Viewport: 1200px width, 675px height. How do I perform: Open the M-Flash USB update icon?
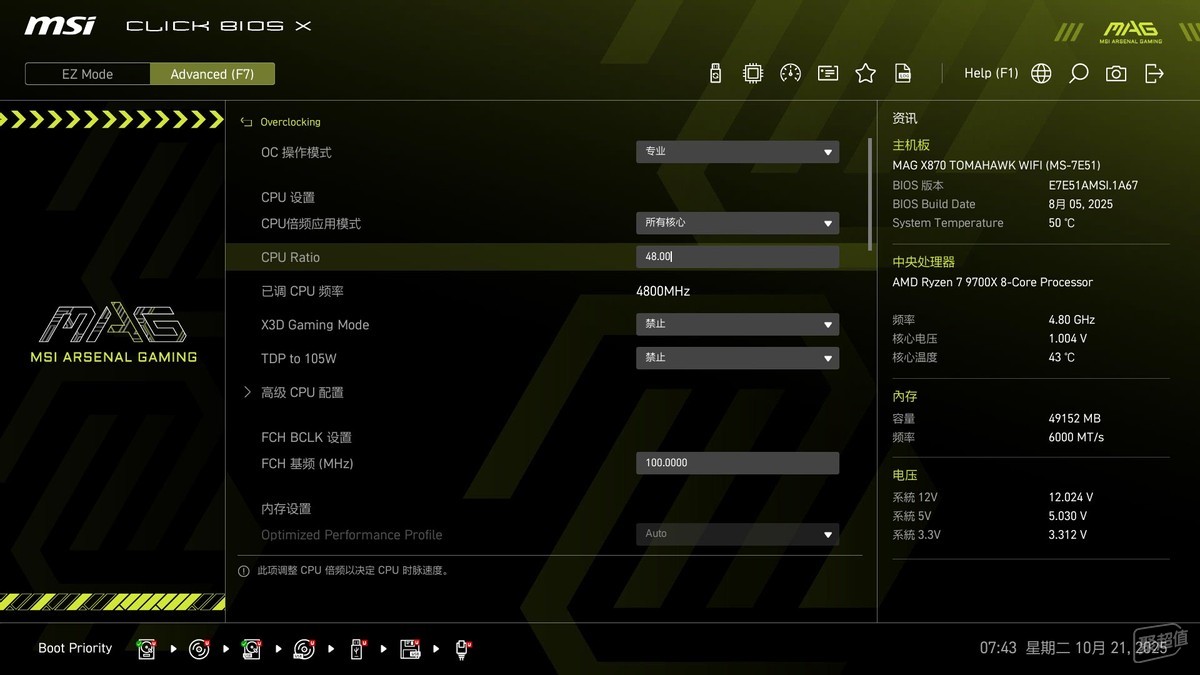(715, 73)
